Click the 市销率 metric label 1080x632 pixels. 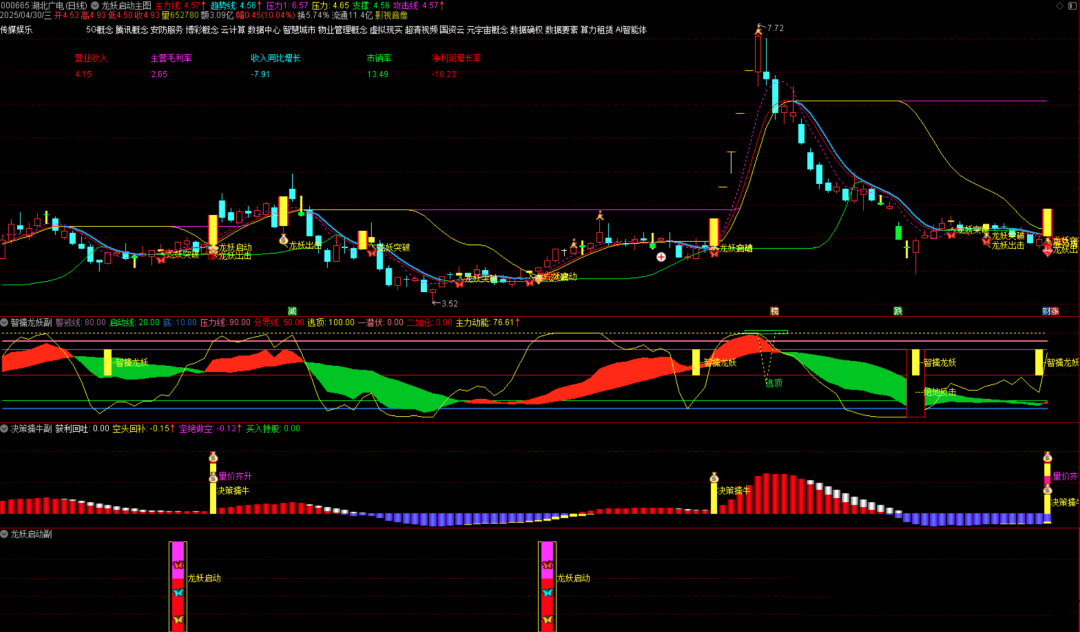click(378, 58)
